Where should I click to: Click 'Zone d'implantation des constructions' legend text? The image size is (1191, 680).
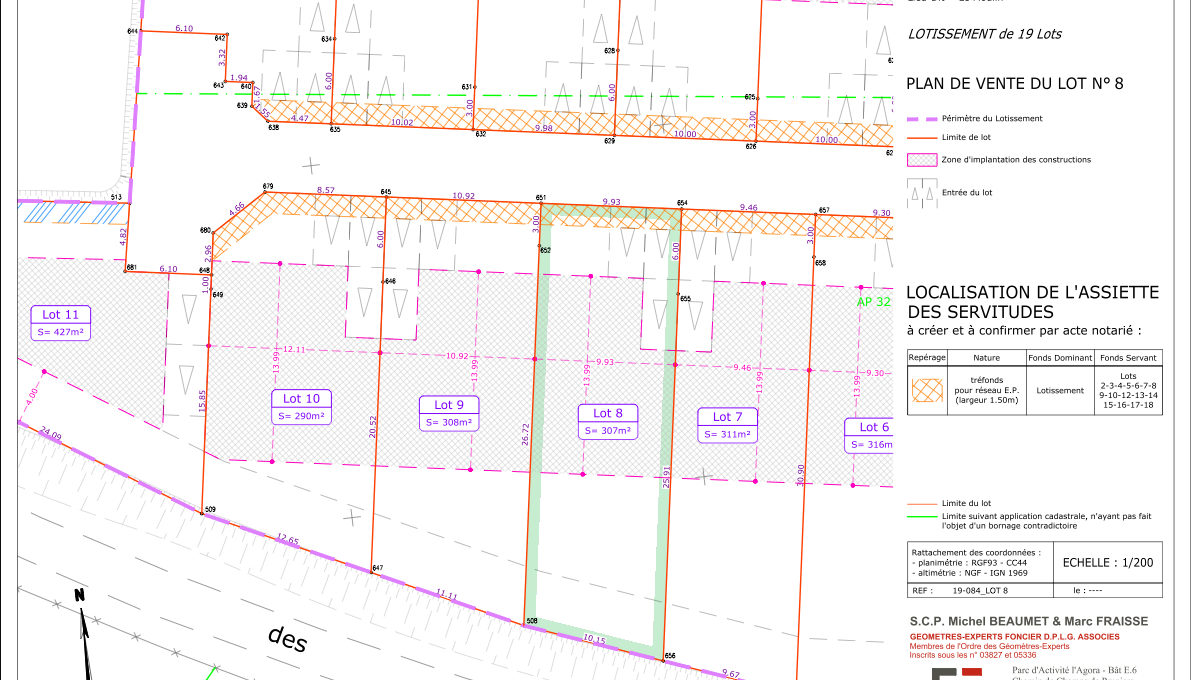click(x=1016, y=160)
